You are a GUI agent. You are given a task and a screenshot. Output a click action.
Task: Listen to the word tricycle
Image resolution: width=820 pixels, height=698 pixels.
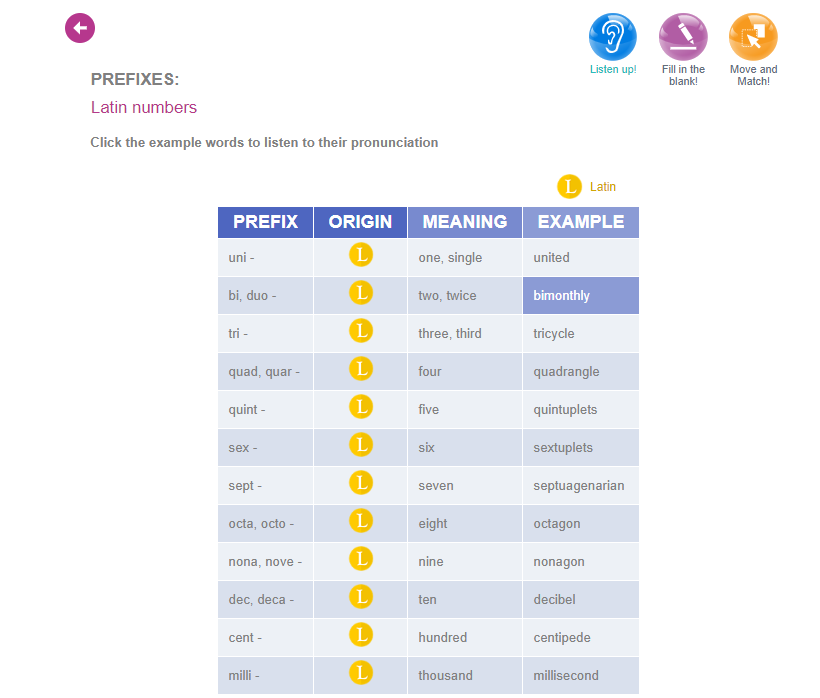point(554,334)
